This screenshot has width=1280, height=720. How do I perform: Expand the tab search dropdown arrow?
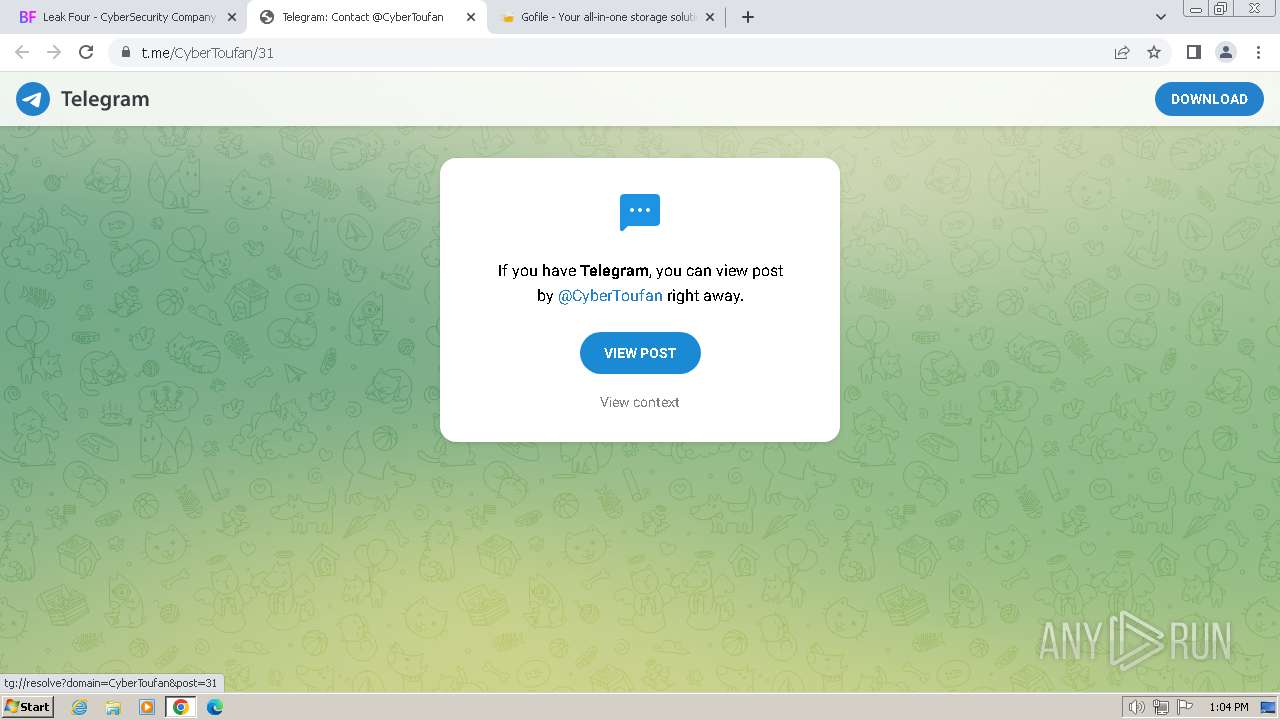1161,17
